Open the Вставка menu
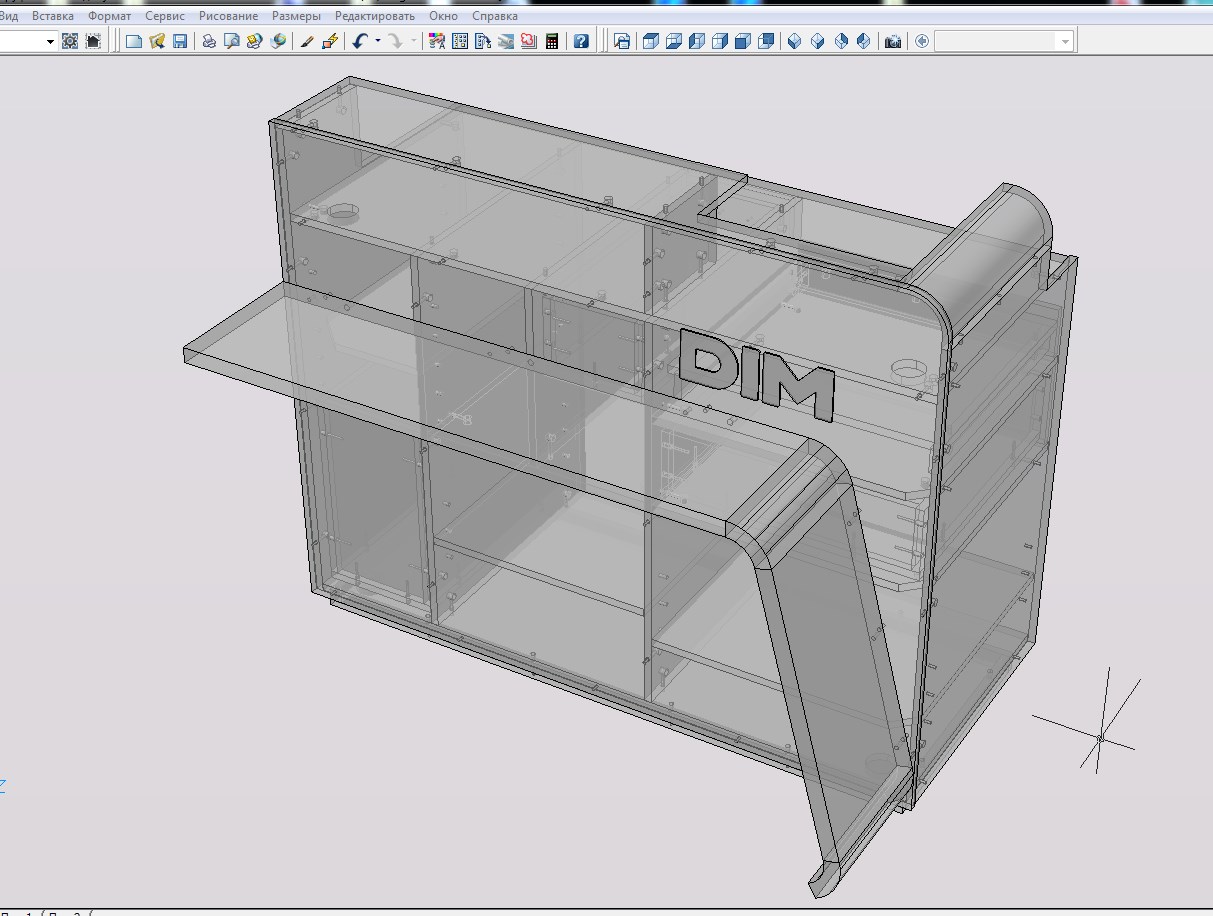 pos(53,16)
